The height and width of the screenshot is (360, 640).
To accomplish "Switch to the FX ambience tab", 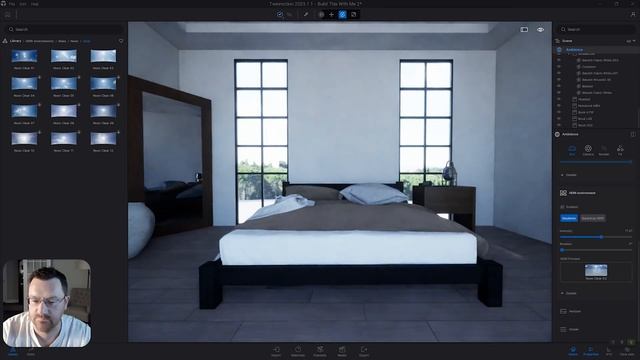I will 620,150.
